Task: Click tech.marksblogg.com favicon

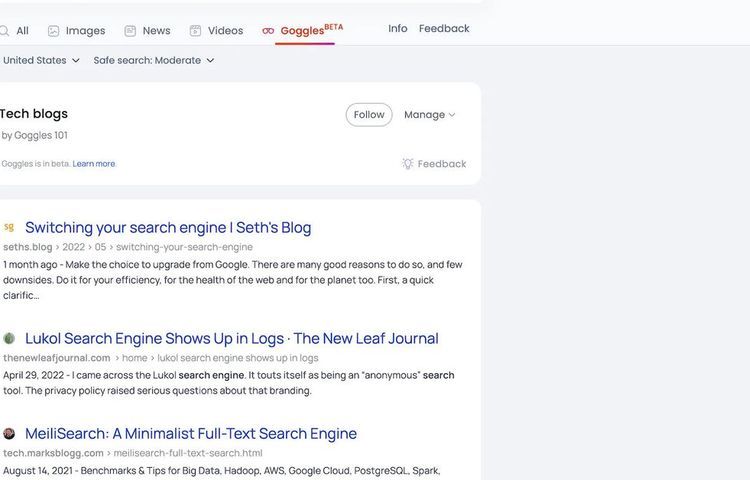Action: coord(9,434)
